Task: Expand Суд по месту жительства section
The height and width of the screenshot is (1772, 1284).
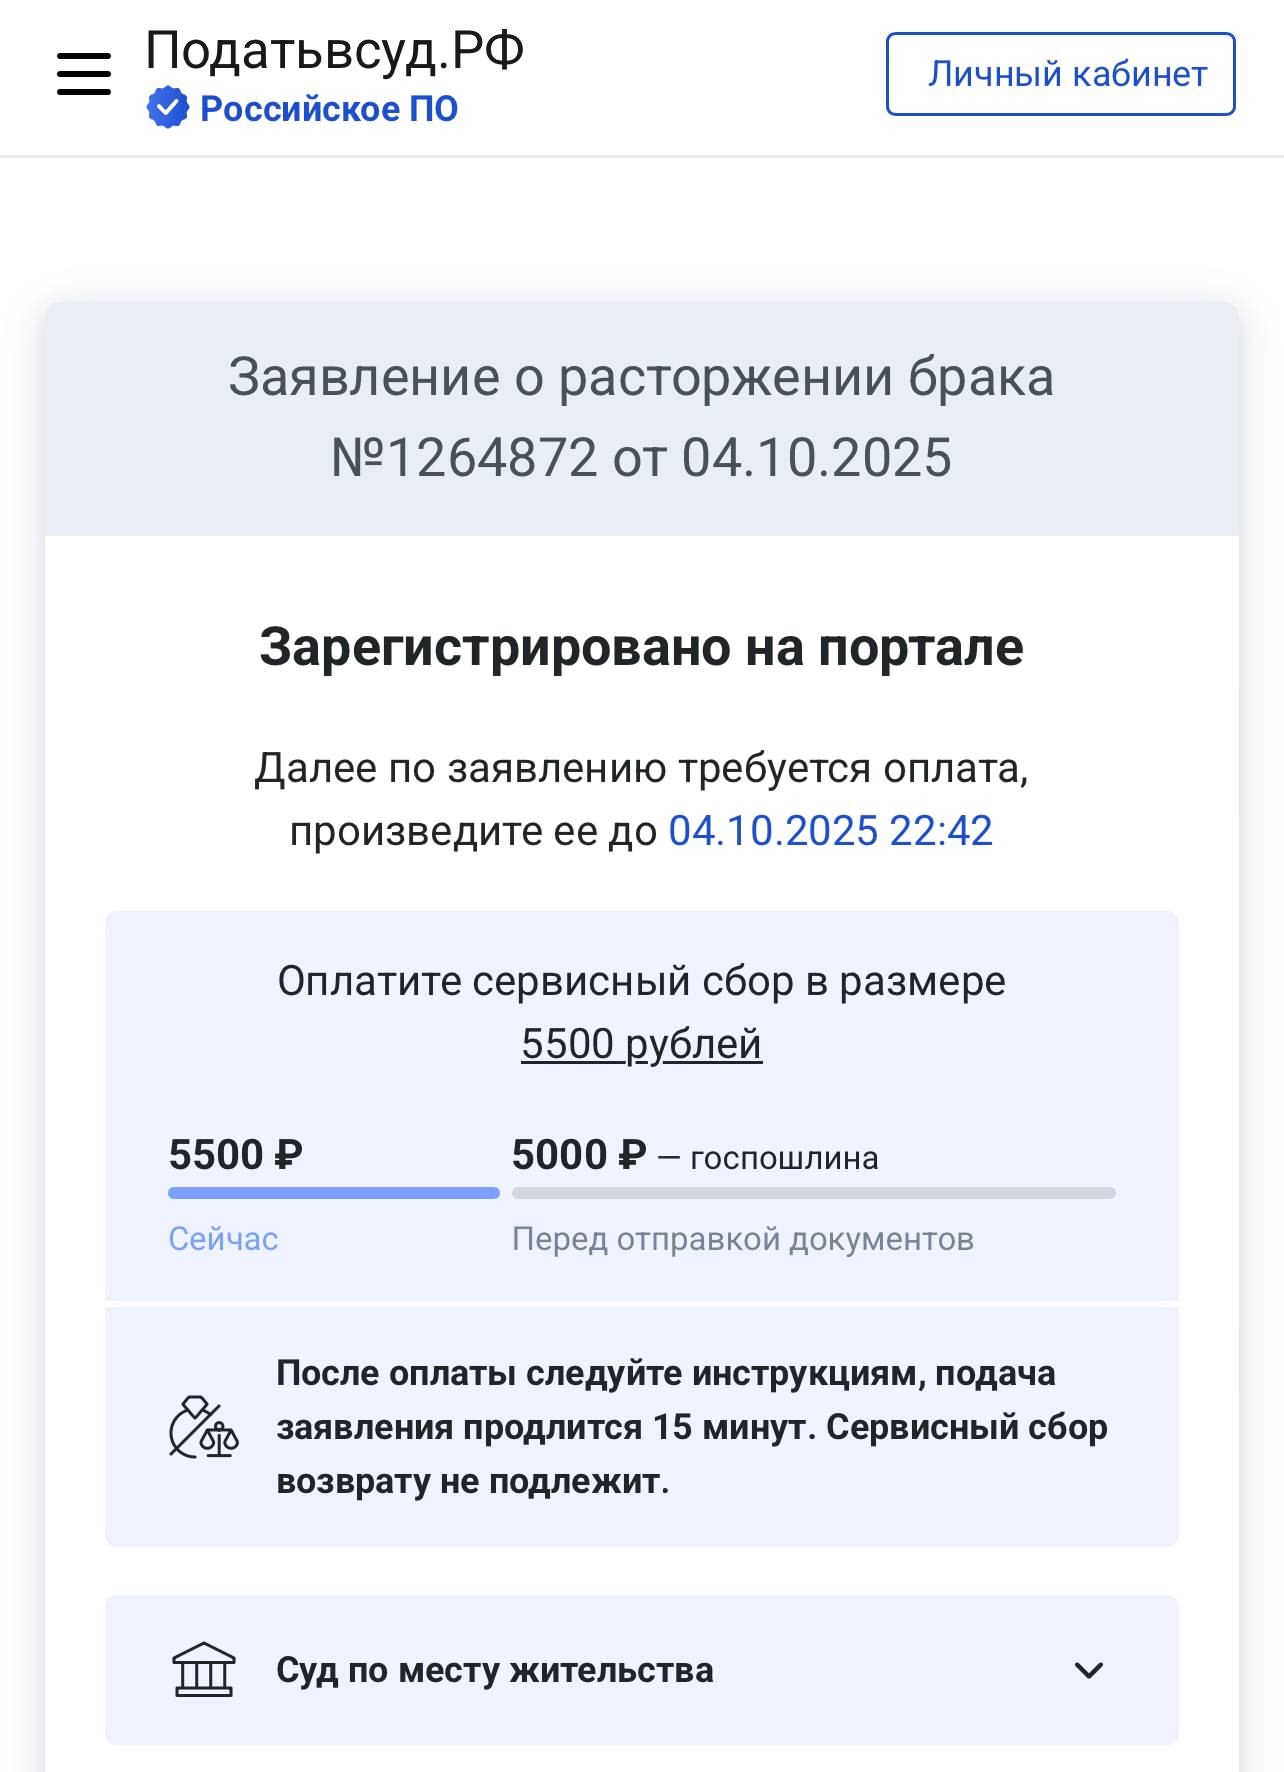Action: click(x=495, y=1670)
